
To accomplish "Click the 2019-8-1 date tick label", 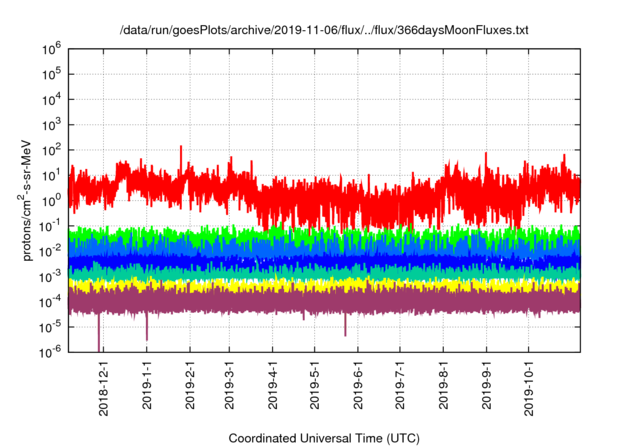I will click(x=443, y=384).
